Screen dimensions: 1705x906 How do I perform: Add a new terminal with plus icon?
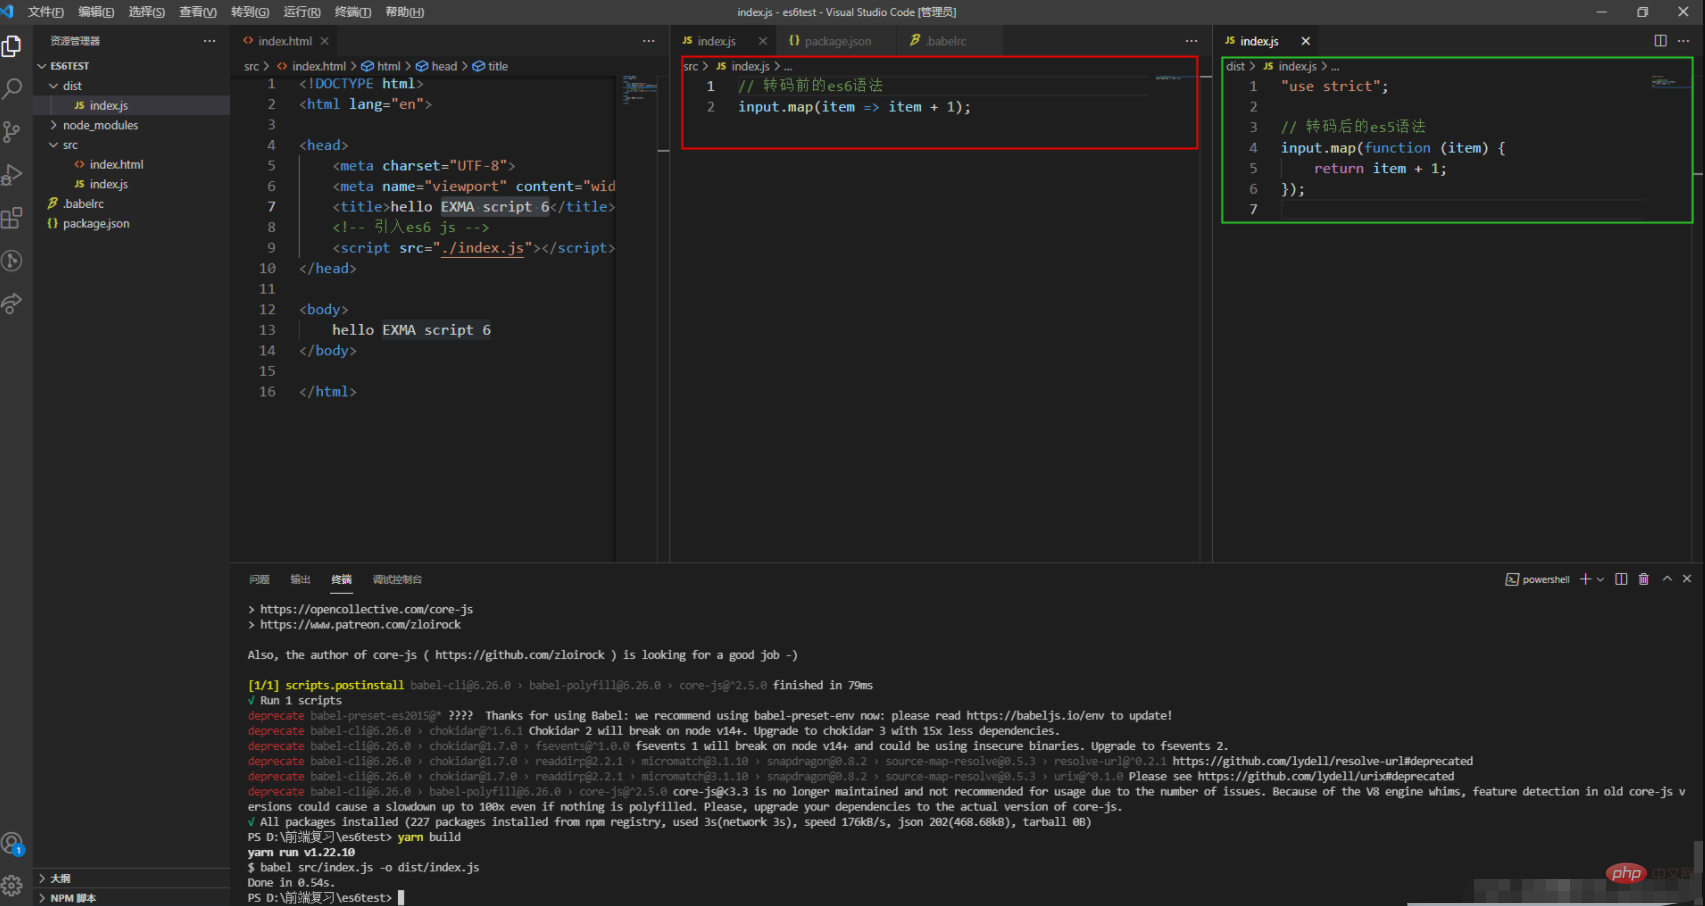1585,579
